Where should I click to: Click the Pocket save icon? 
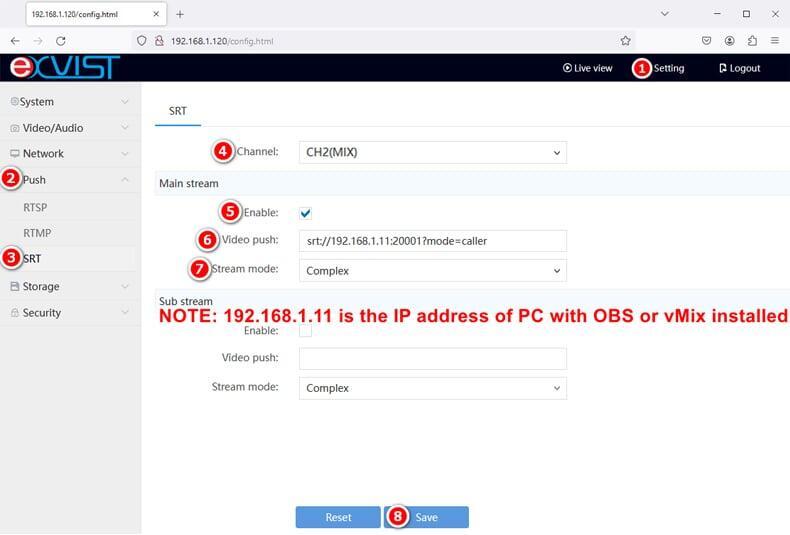click(x=706, y=41)
